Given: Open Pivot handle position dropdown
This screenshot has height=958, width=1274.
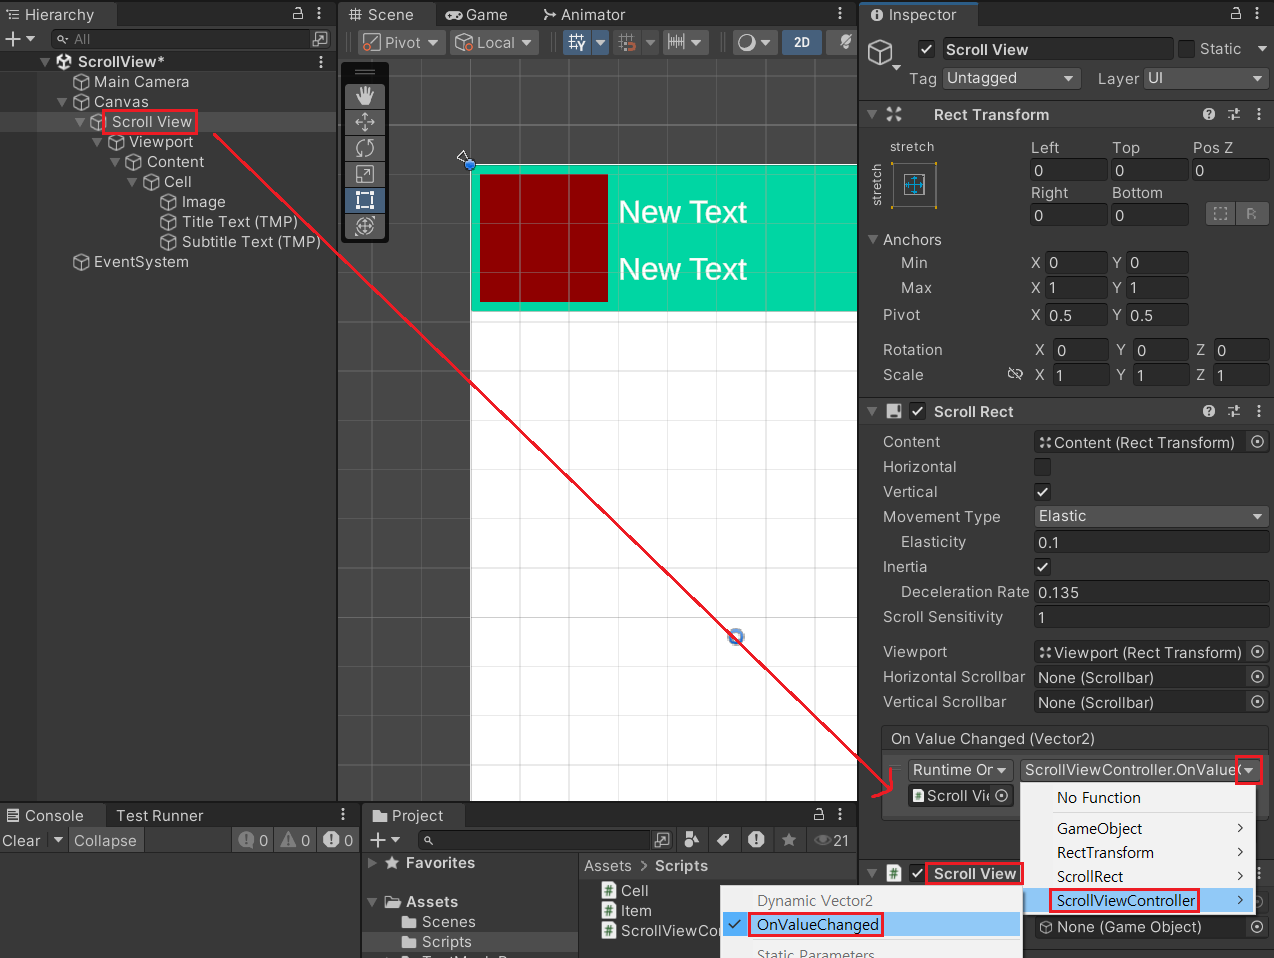Looking at the screenshot, I should 401,42.
